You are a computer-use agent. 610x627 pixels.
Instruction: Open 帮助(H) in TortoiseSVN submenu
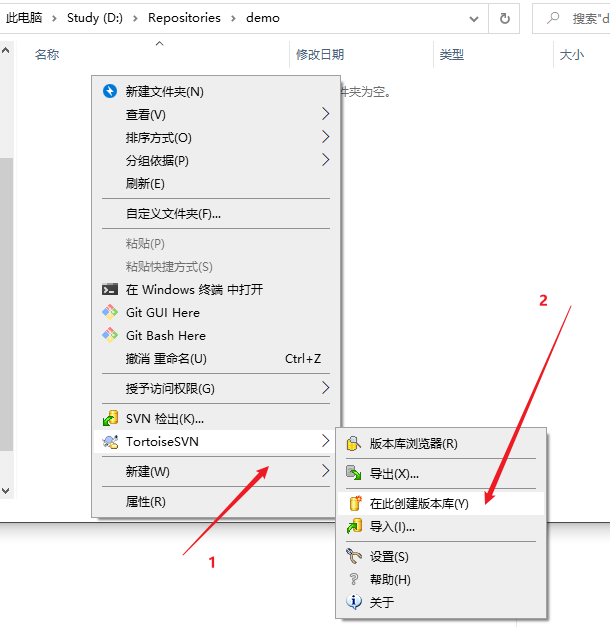(x=441, y=579)
